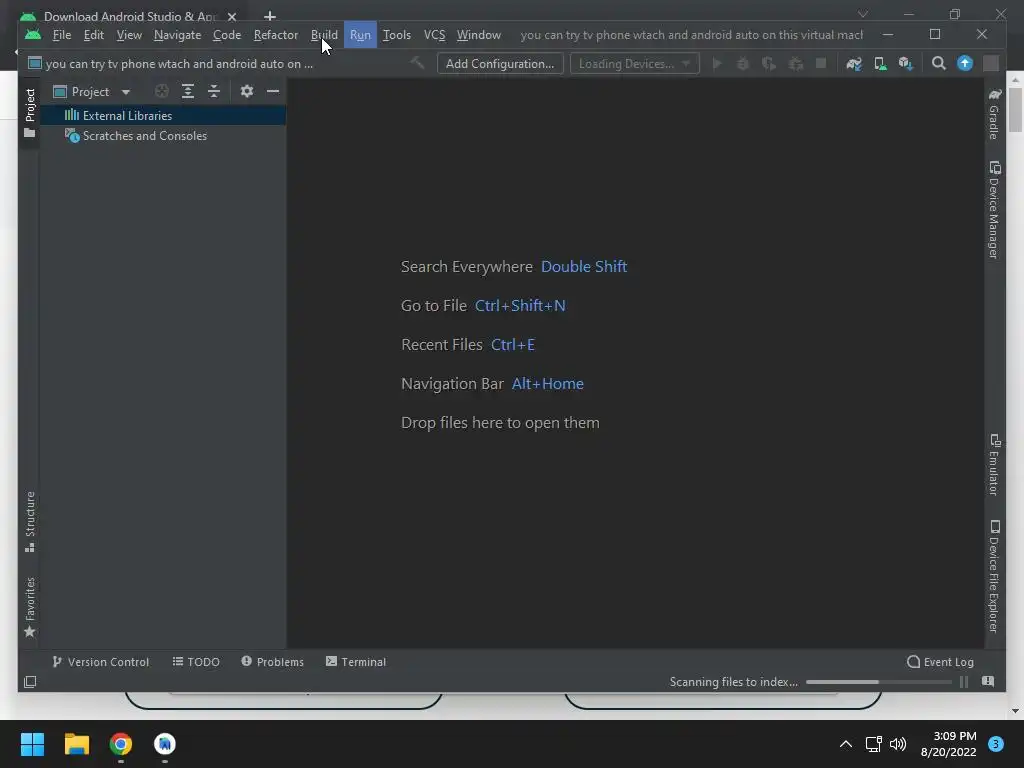Open the Window menu

(x=479, y=35)
